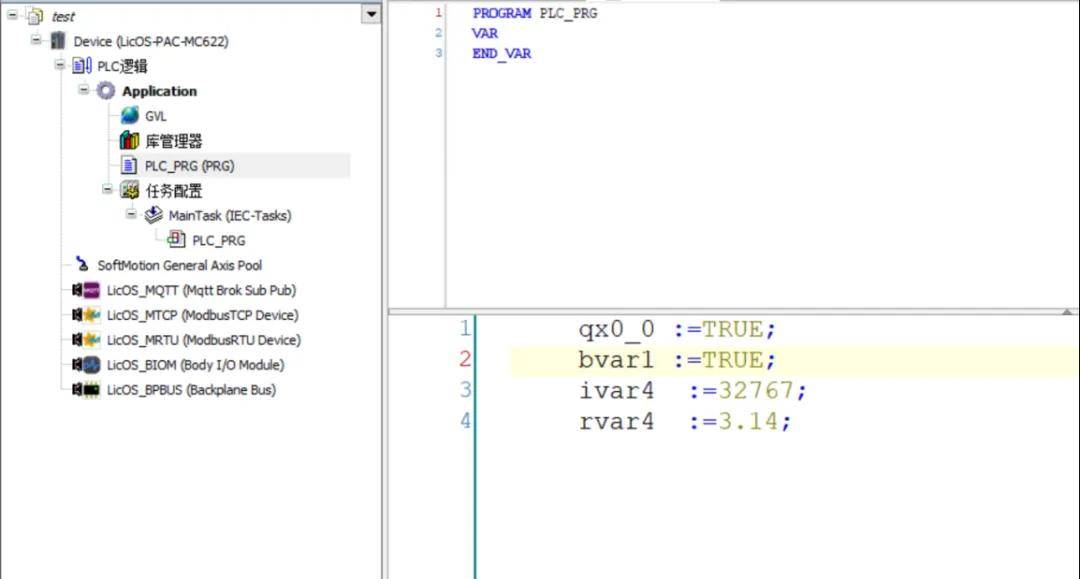The width and height of the screenshot is (1080, 579).
Task: Collapse the test project root node
Action: tap(13, 16)
